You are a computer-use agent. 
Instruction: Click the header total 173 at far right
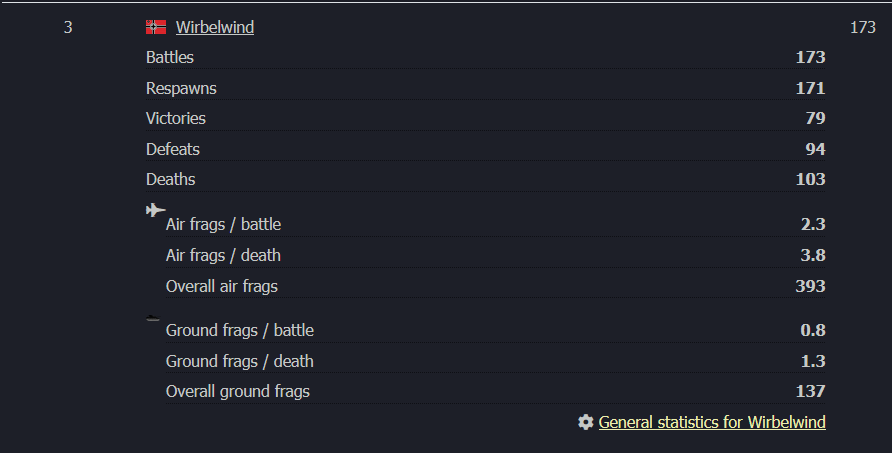click(862, 27)
